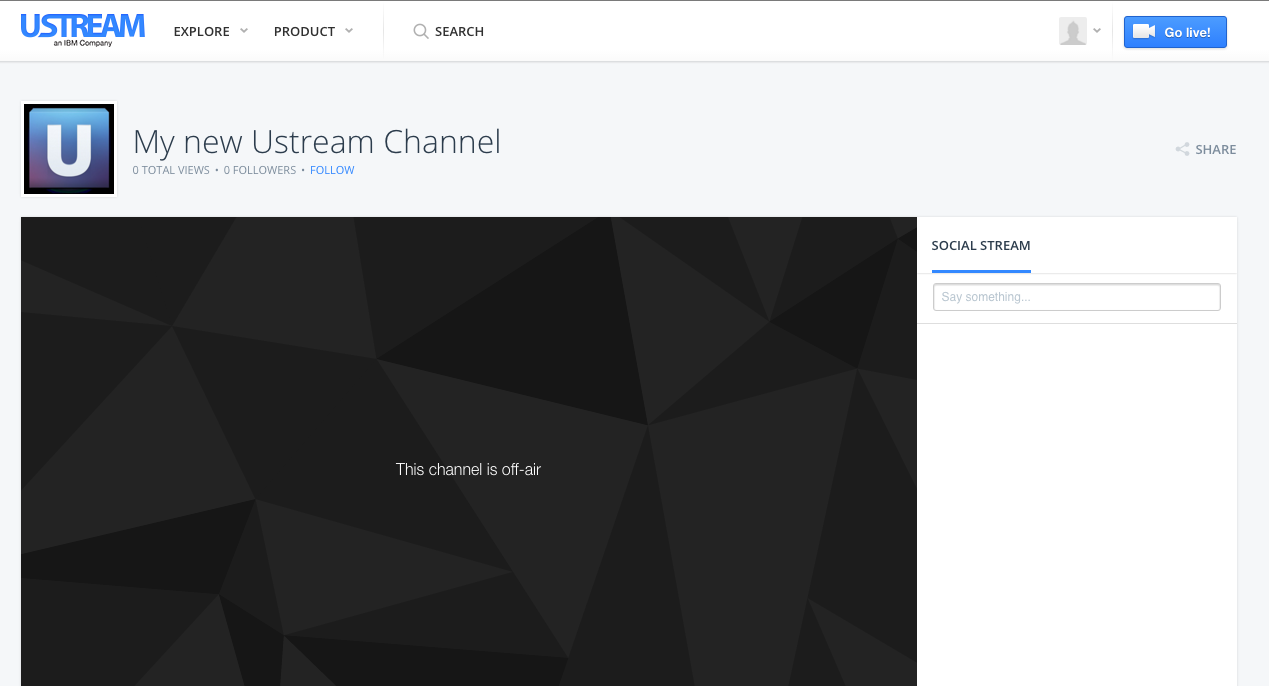1269x686 pixels.
Task: Expand the Explore dropdown chevron
Action: pos(243,31)
